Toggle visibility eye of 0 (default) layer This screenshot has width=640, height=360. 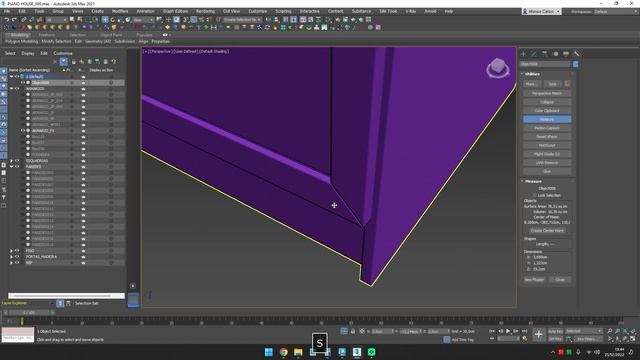17,76
